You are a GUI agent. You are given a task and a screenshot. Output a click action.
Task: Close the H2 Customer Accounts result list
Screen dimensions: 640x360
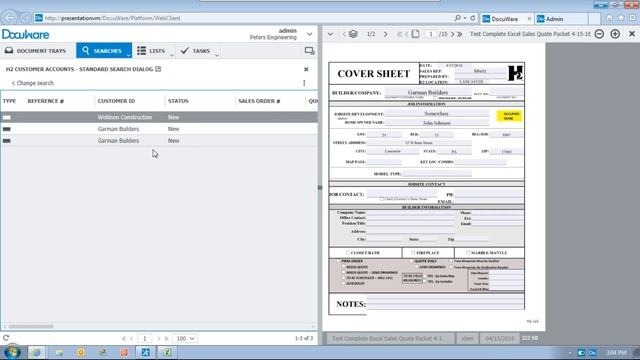coord(306,69)
